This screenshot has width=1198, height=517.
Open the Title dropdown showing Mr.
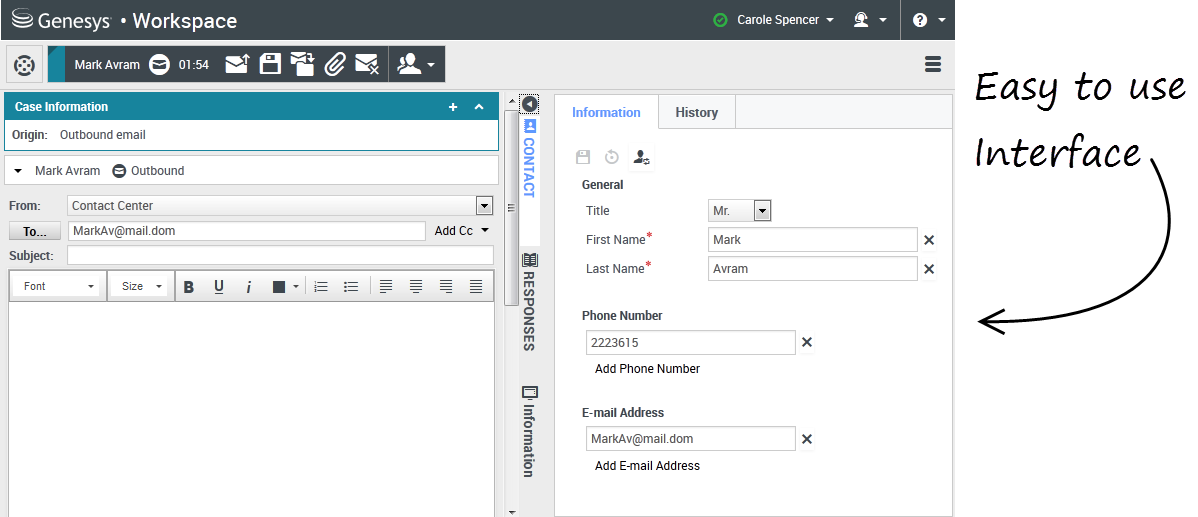[740, 211]
